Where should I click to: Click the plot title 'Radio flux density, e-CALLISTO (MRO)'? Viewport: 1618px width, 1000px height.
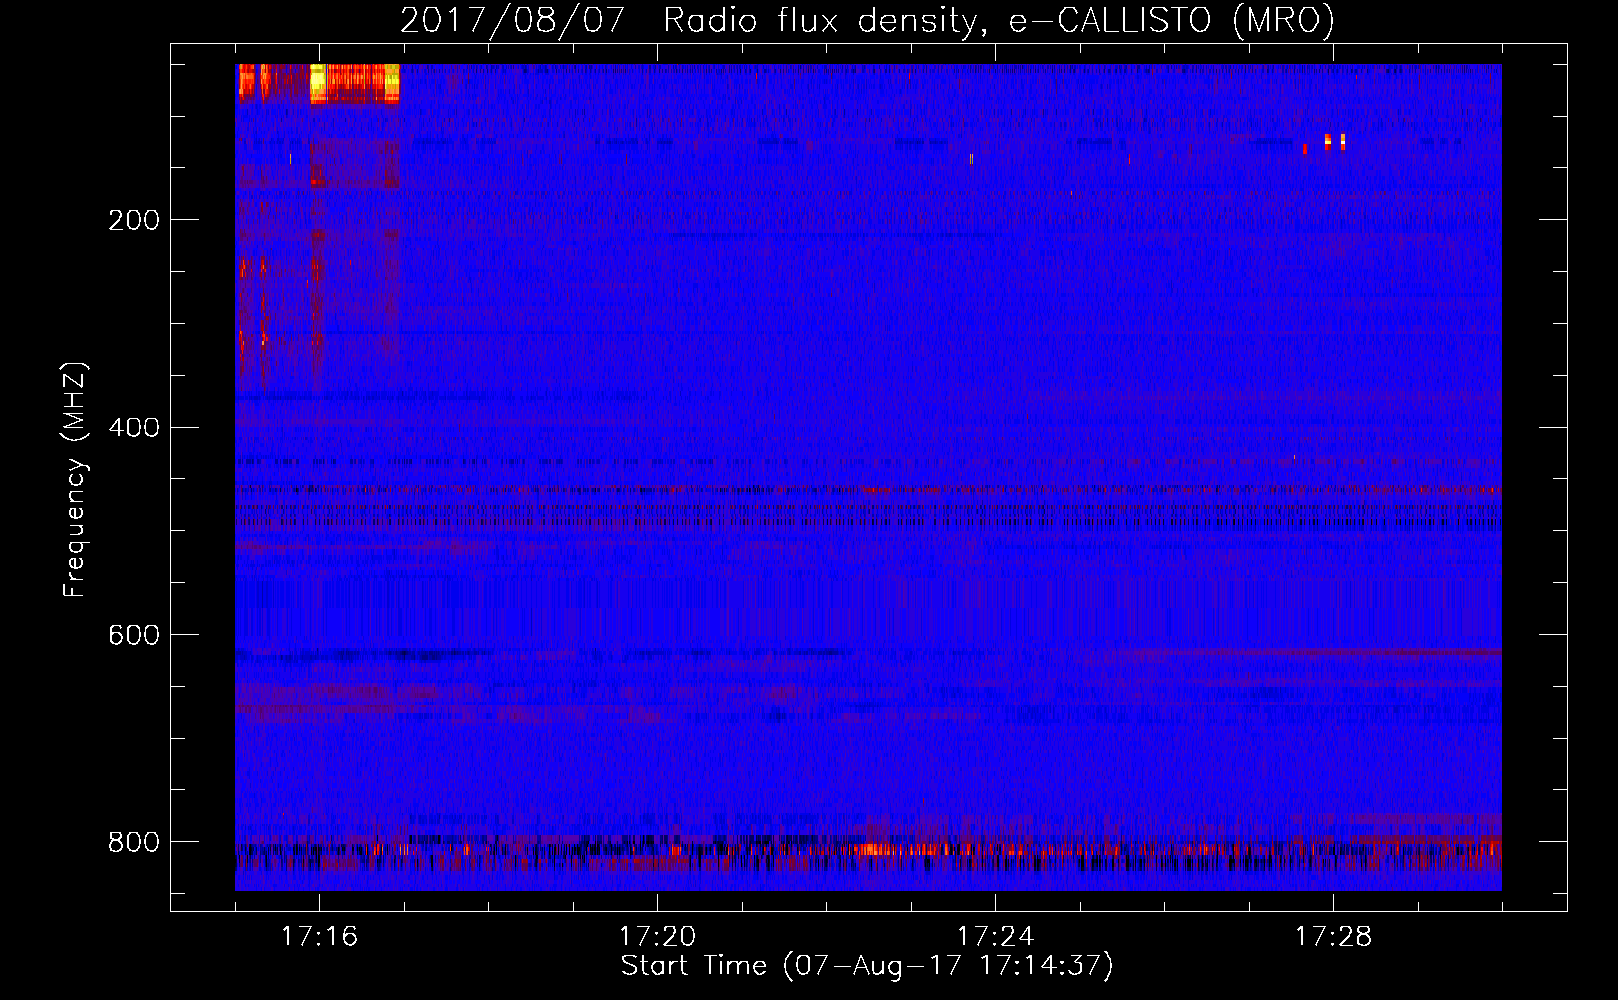pos(998,20)
